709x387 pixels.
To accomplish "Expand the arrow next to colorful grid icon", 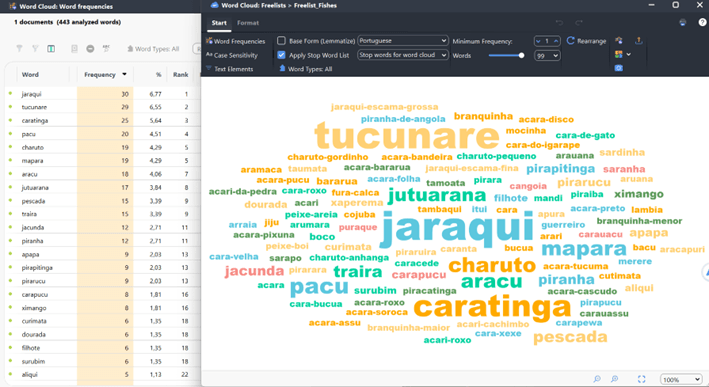I will coord(629,55).
